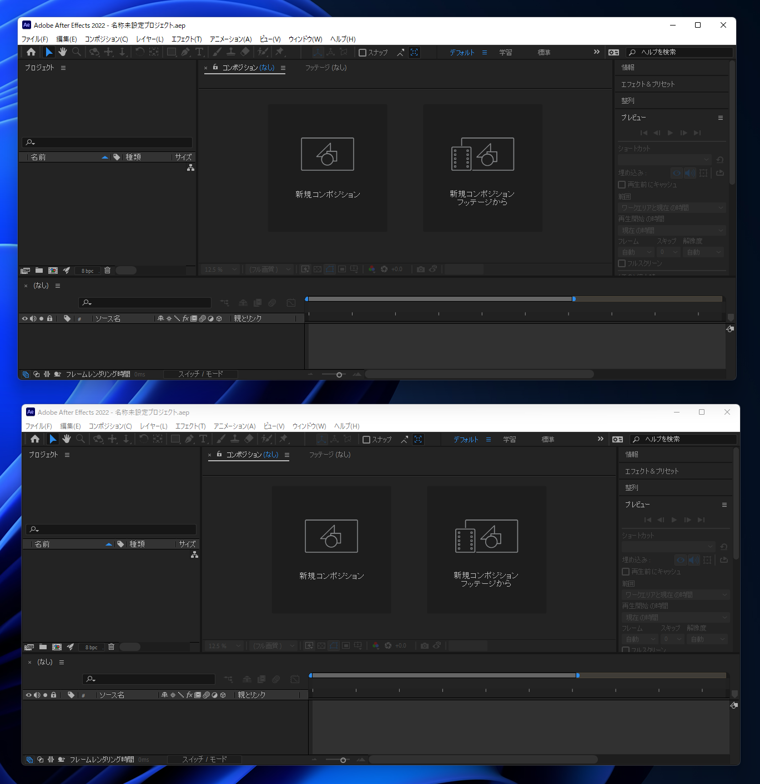
Task: Open エフェクト＆プリセット panel in the upper window
Action: 648,84
